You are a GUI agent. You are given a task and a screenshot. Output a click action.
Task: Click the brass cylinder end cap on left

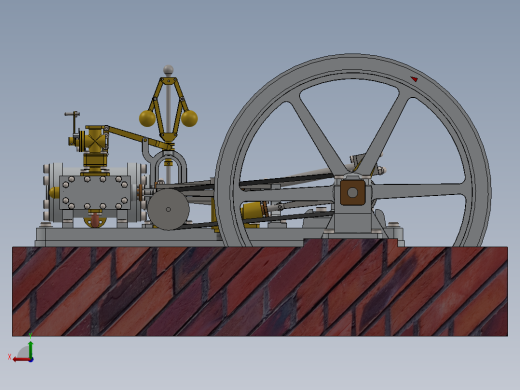(x=54, y=192)
